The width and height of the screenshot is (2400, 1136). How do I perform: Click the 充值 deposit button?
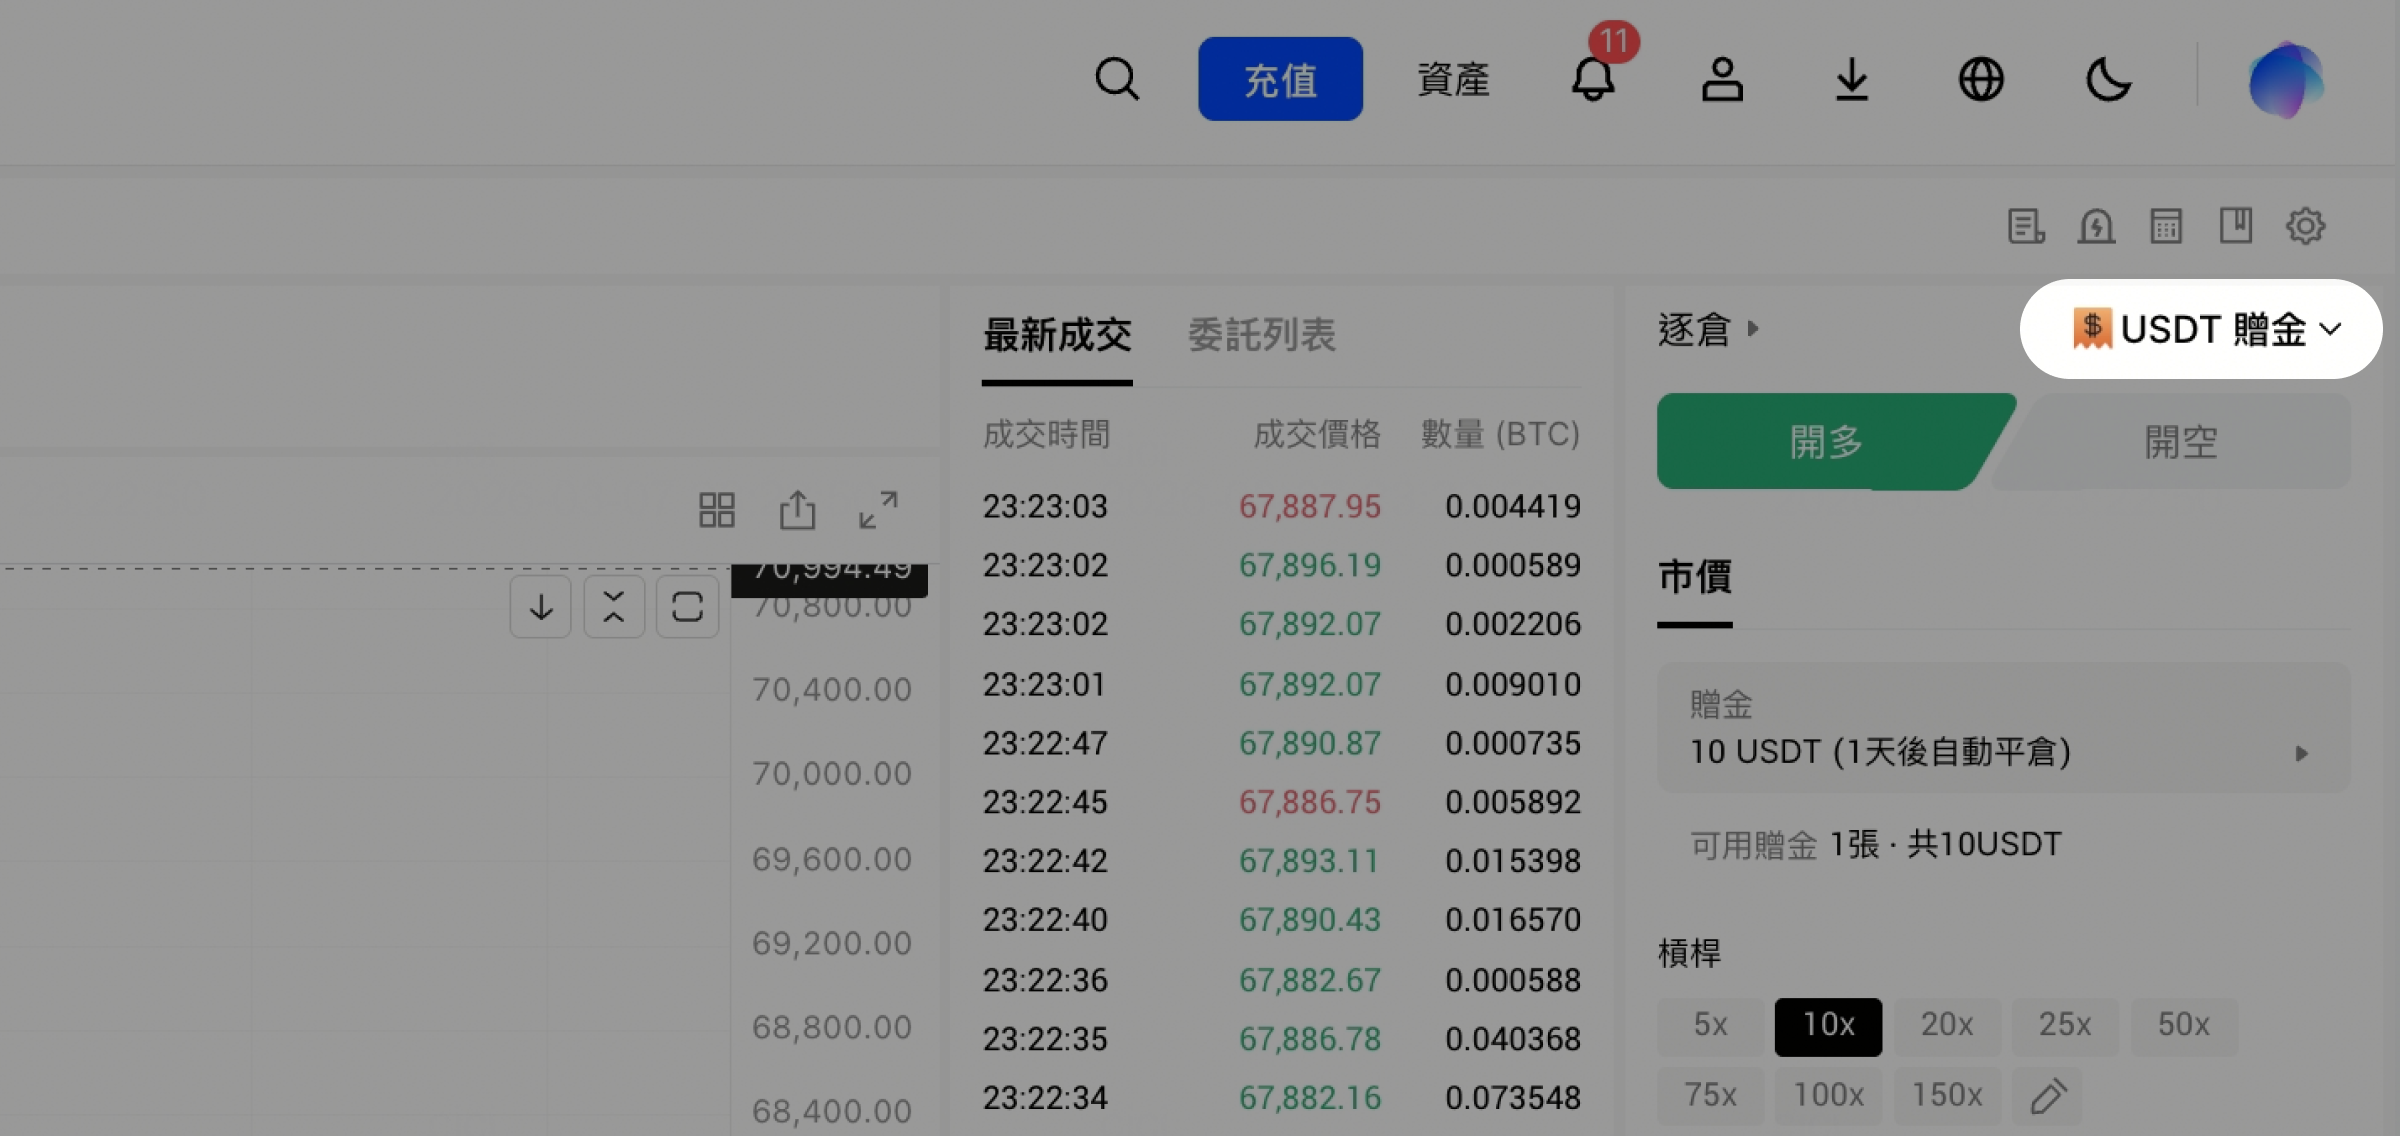[x=1280, y=79]
